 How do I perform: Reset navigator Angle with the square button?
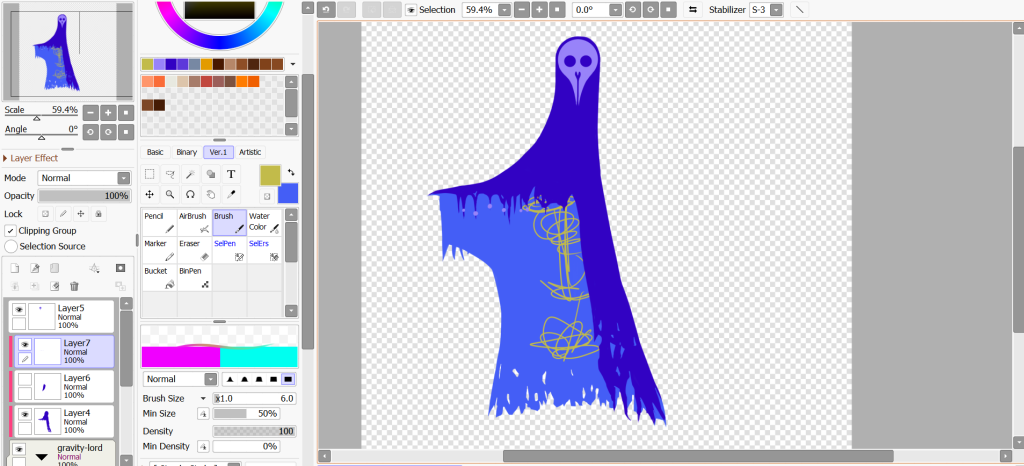tap(127, 132)
